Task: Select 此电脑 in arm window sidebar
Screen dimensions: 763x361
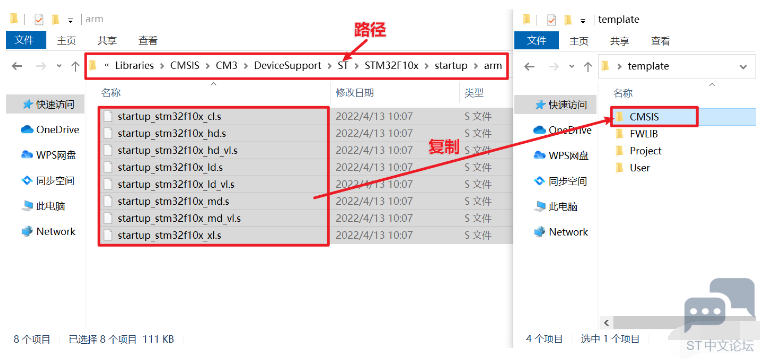Action: click(43, 206)
